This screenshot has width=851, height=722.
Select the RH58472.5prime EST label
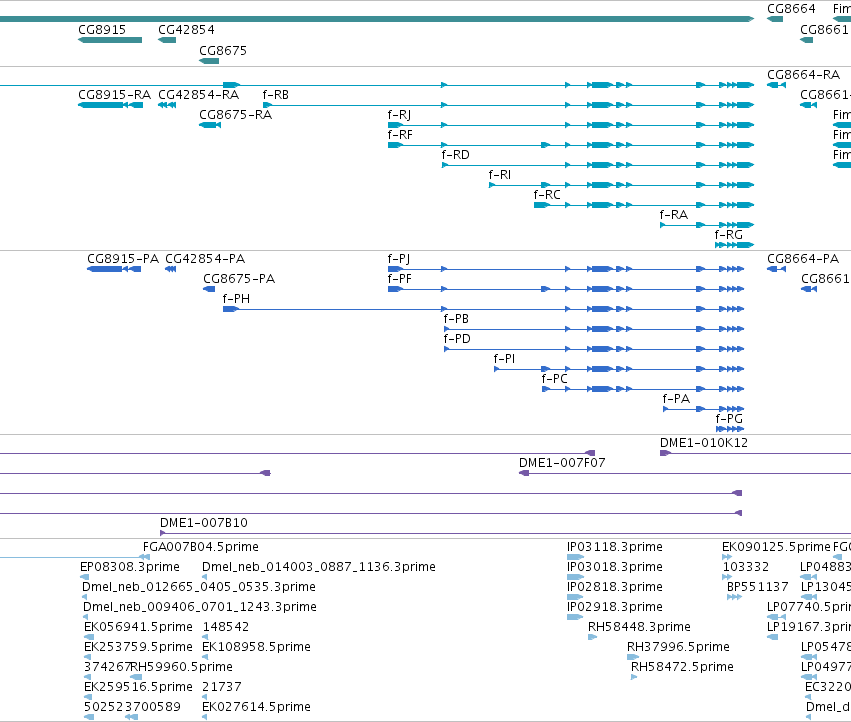(x=682, y=667)
